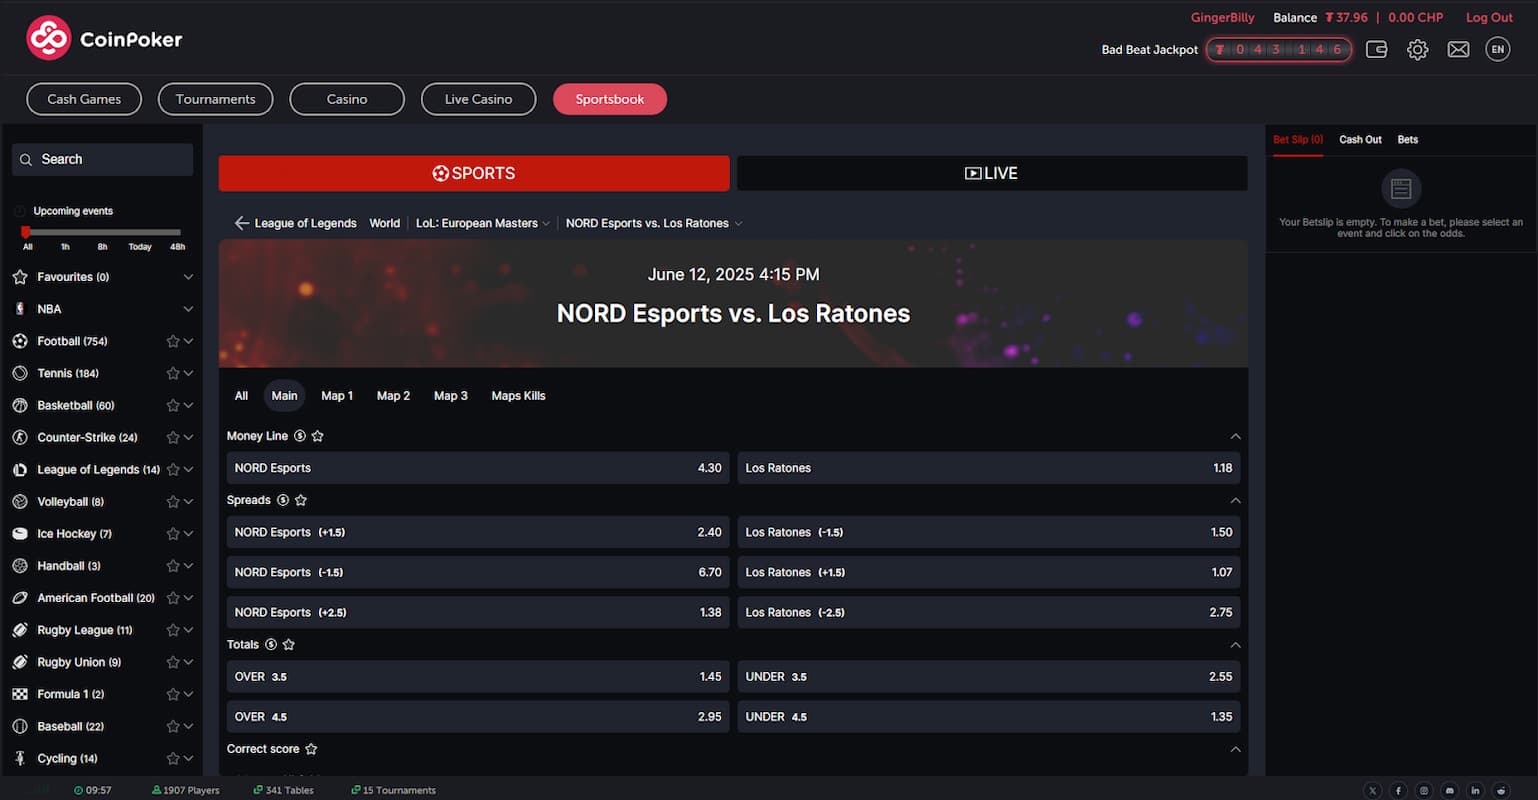Select OVER 3.5 odds 1.45
This screenshot has width=1538, height=800.
click(478, 676)
